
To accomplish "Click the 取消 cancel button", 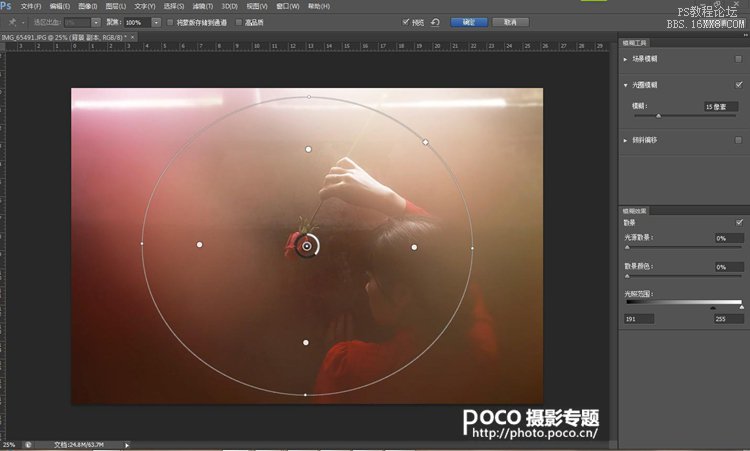I will pos(510,22).
